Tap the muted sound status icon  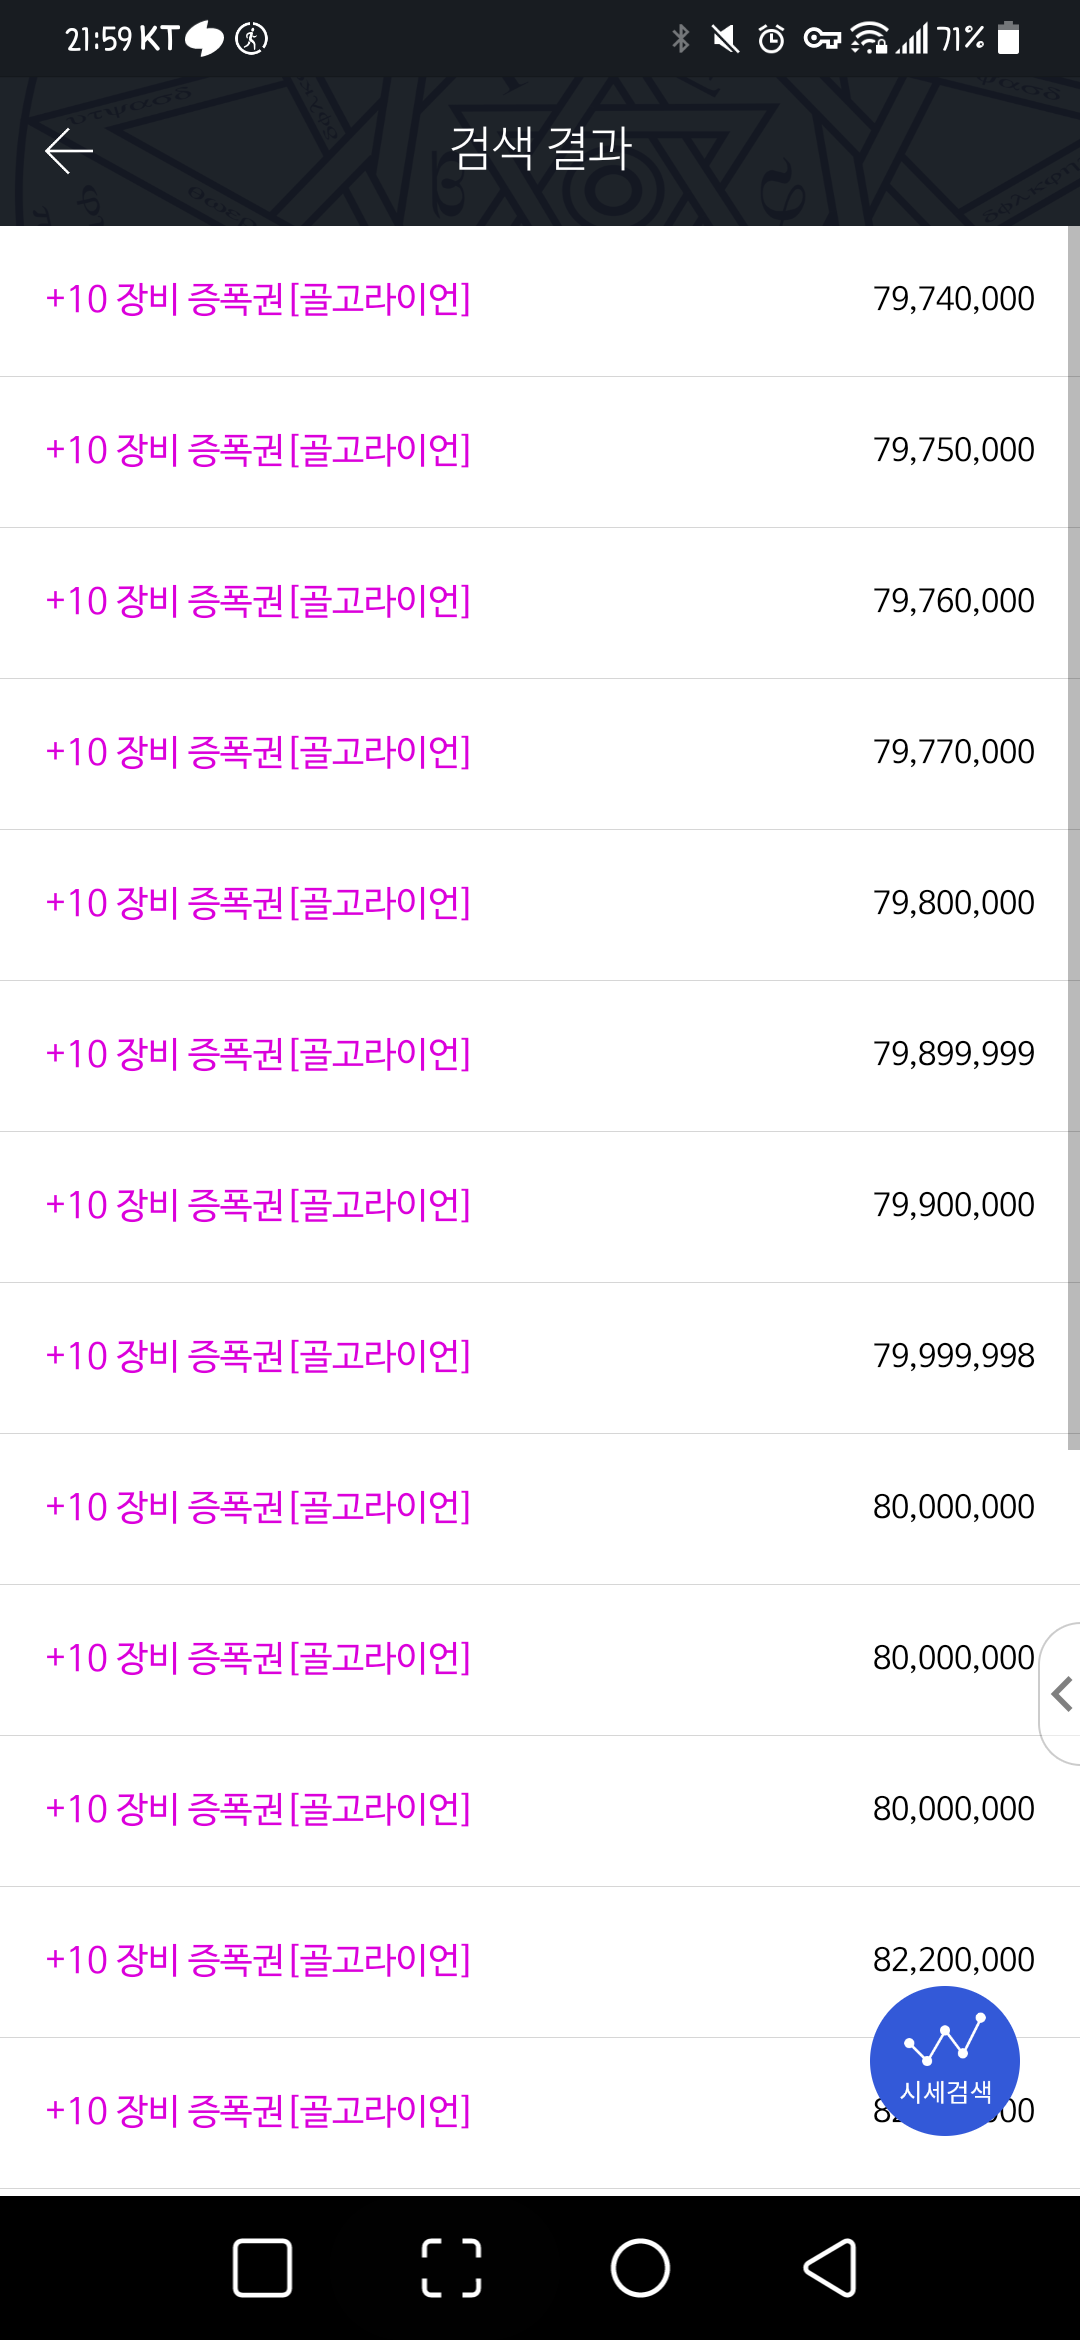pyautogui.click(x=725, y=39)
